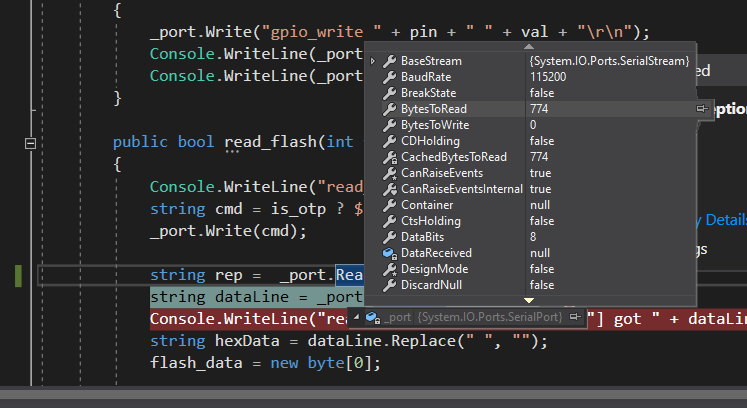Expand the BaseStream property node

pos(373,61)
